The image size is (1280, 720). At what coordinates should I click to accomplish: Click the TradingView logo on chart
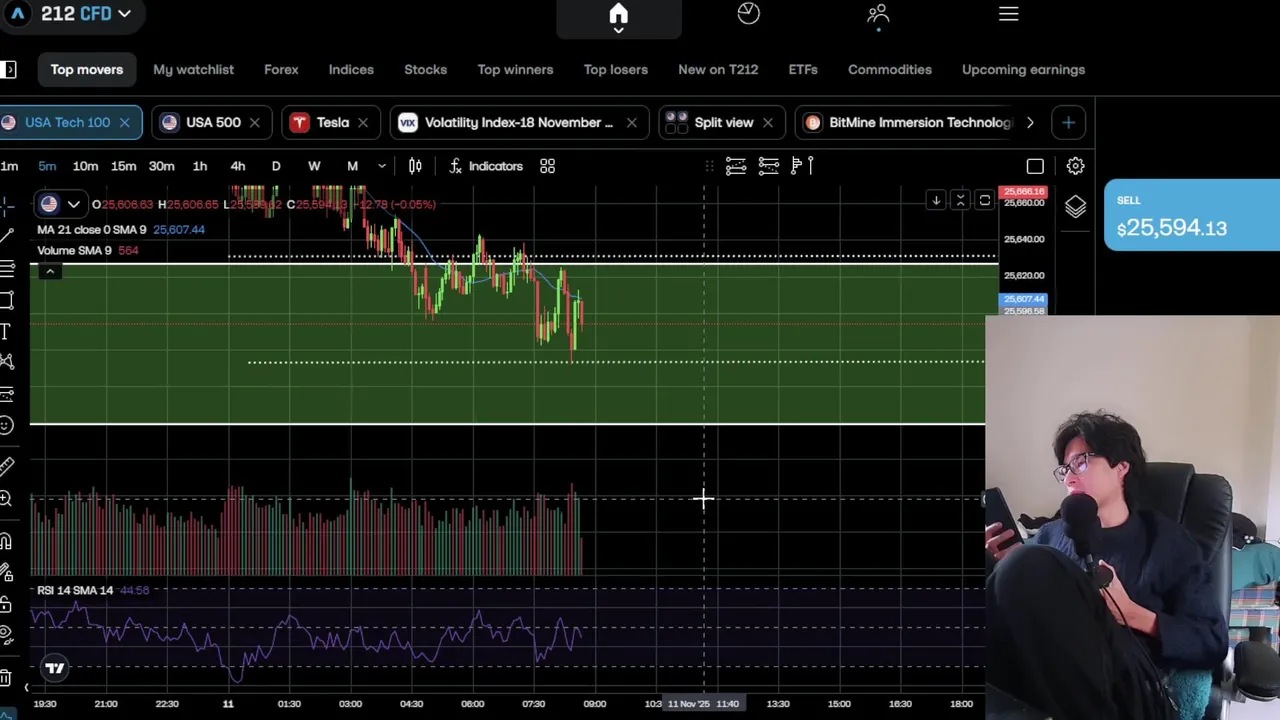[54, 667]
